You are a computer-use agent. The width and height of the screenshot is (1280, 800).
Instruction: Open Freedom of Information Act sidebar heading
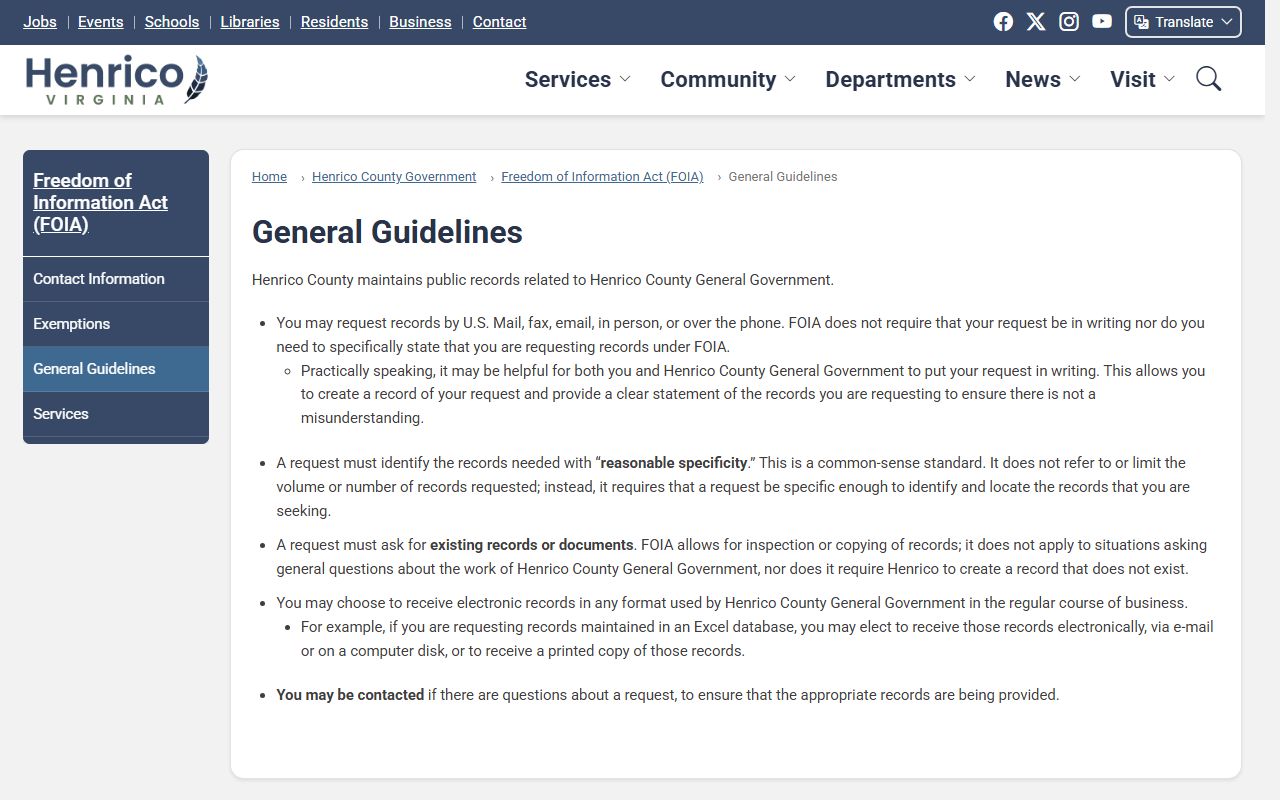pos(100,202)
